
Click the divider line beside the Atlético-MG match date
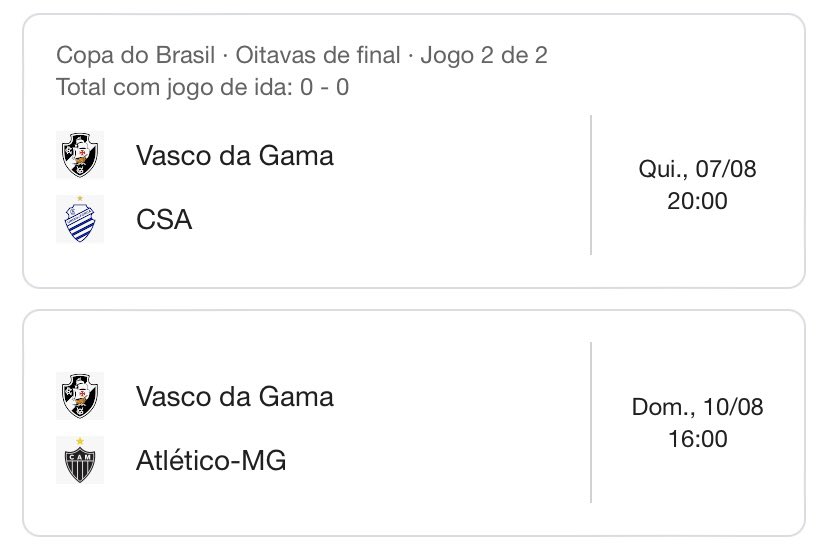pyautogui.click(x=591, y=422)
